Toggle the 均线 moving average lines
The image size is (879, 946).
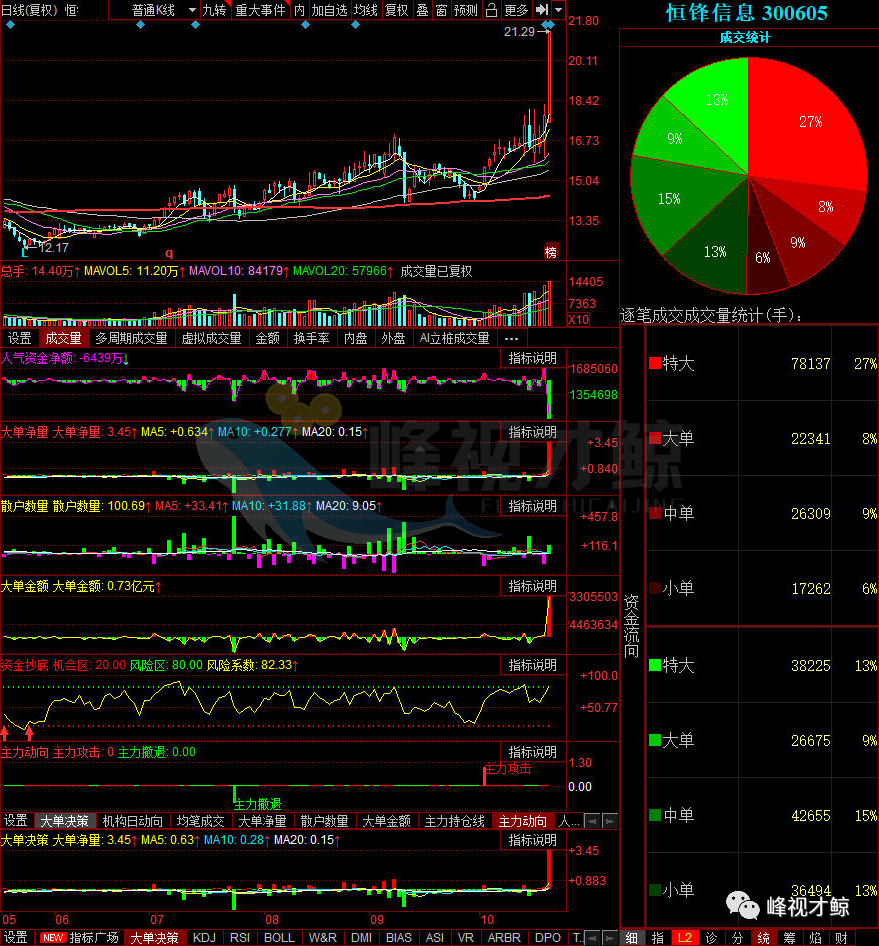[x=365, y=10]
